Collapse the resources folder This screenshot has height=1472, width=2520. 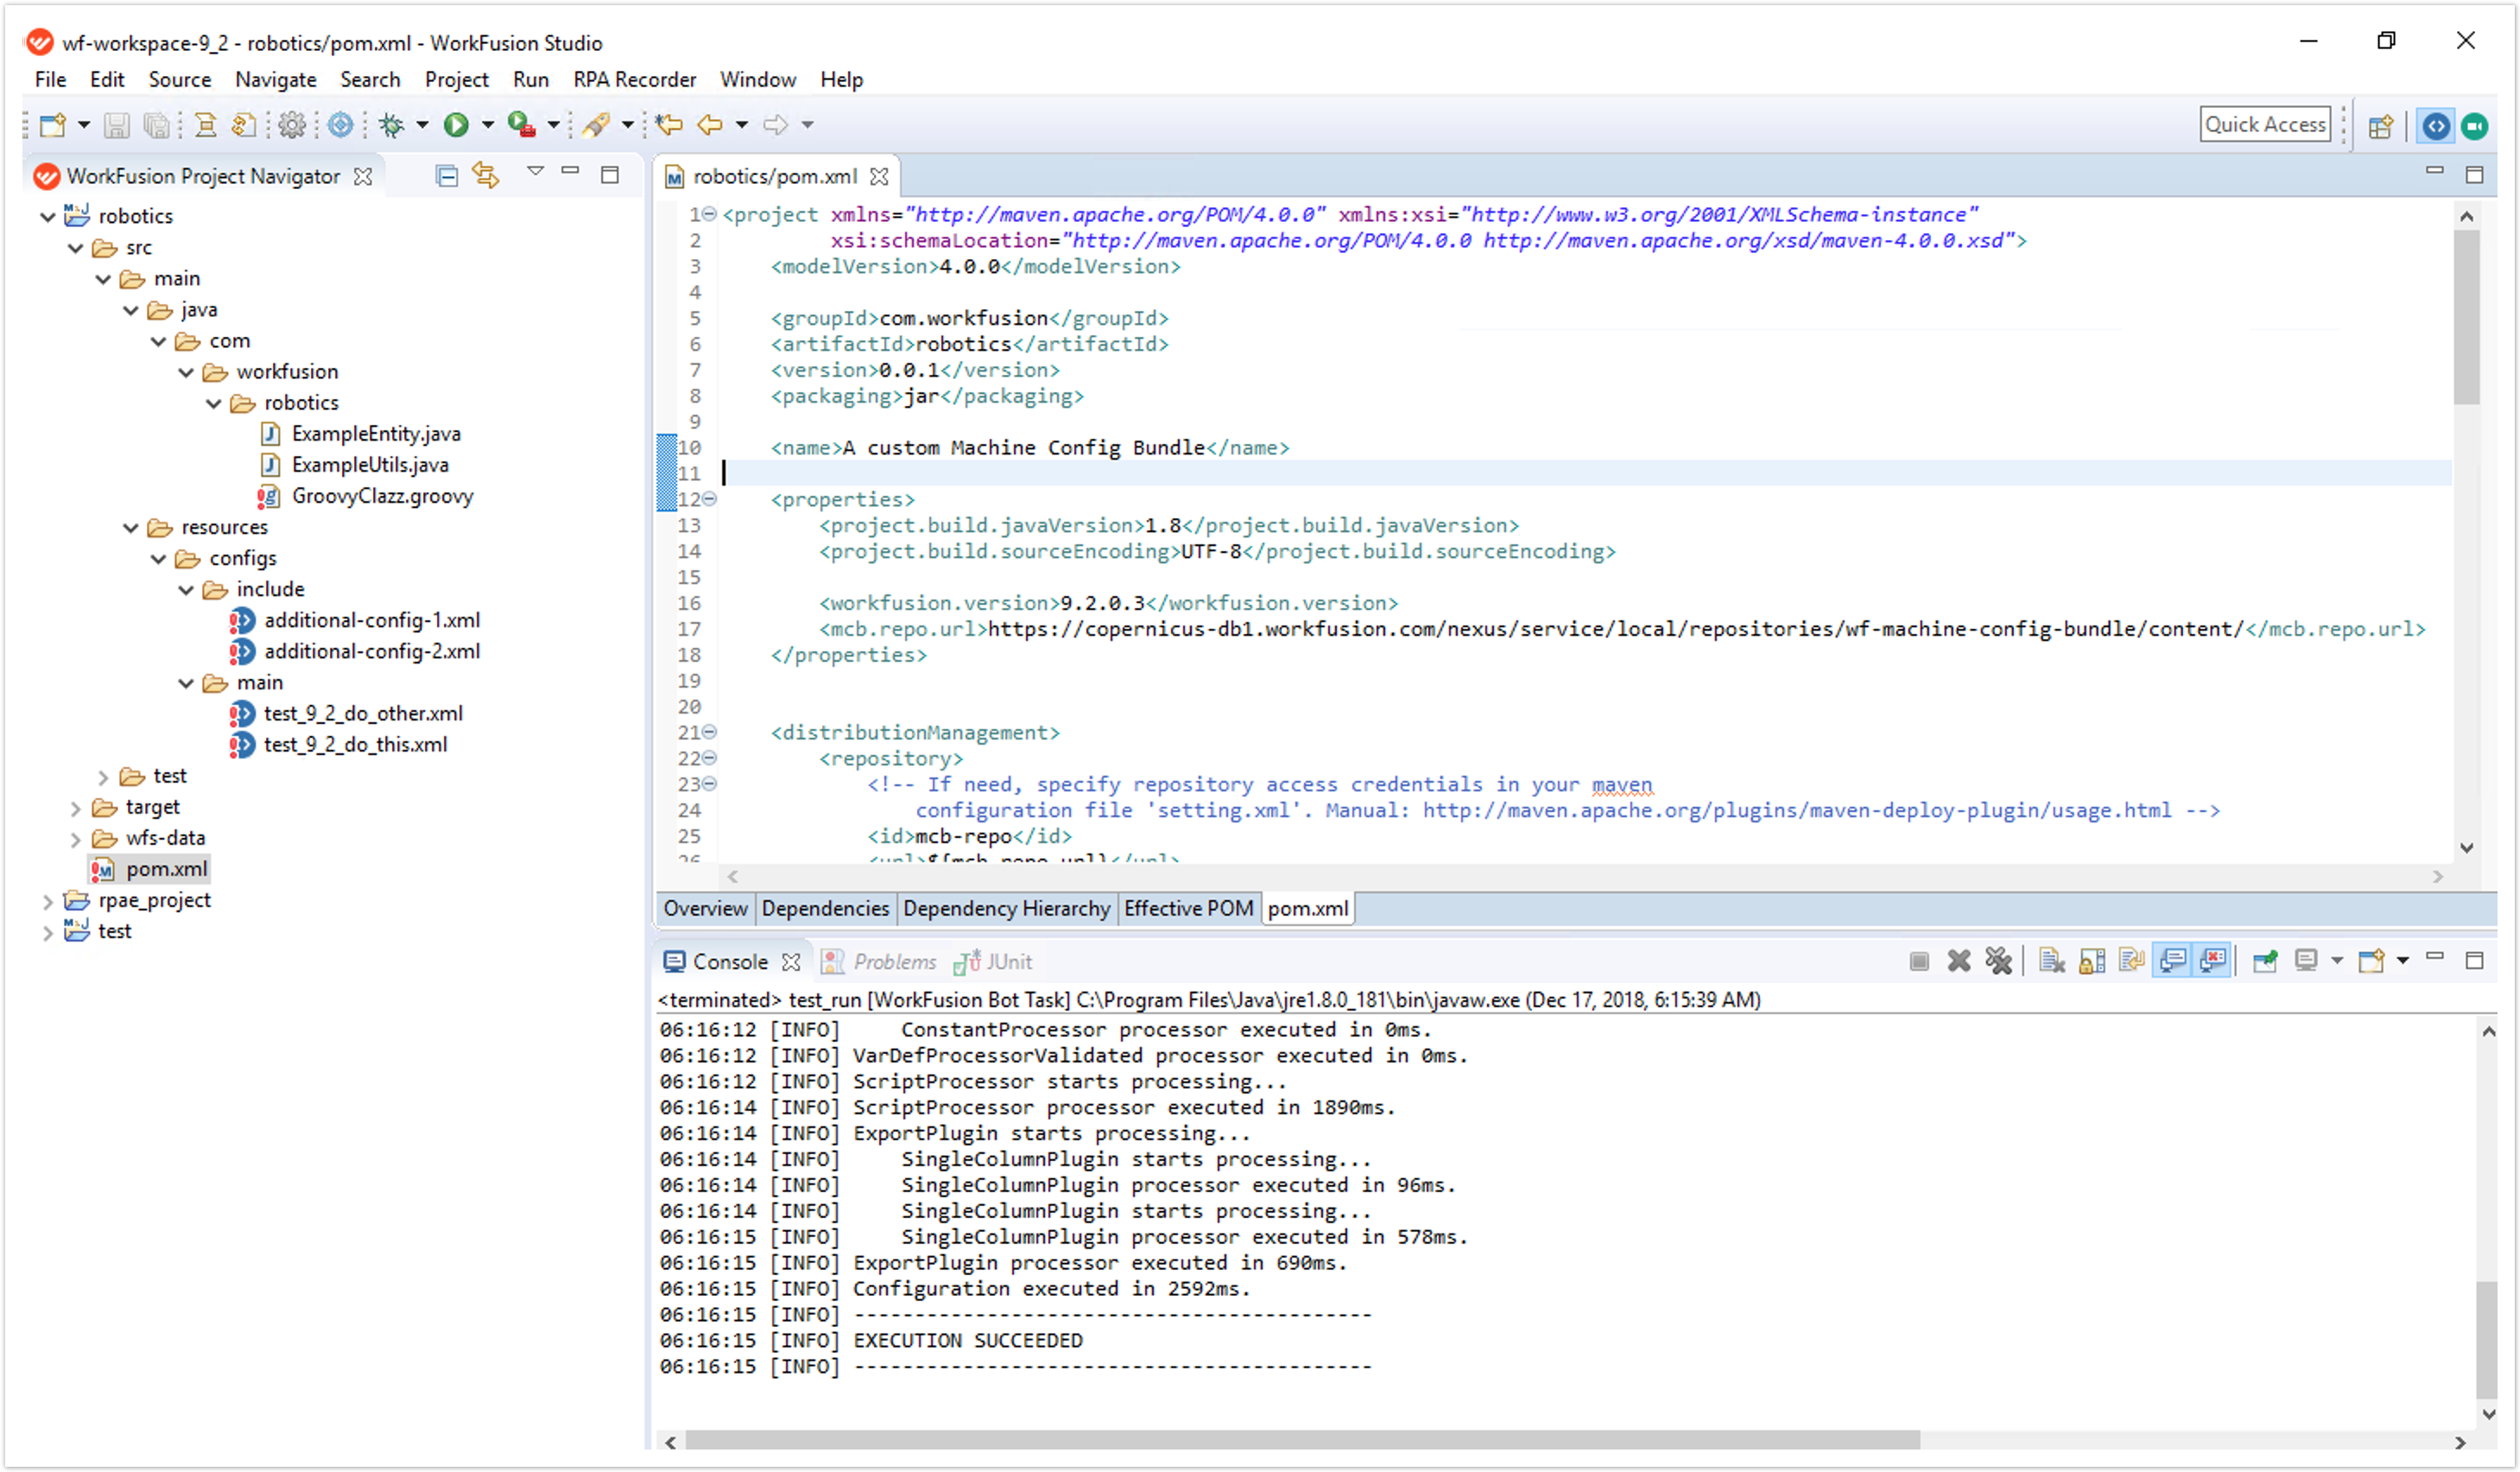pyautogui.click(x=131, y=528)
